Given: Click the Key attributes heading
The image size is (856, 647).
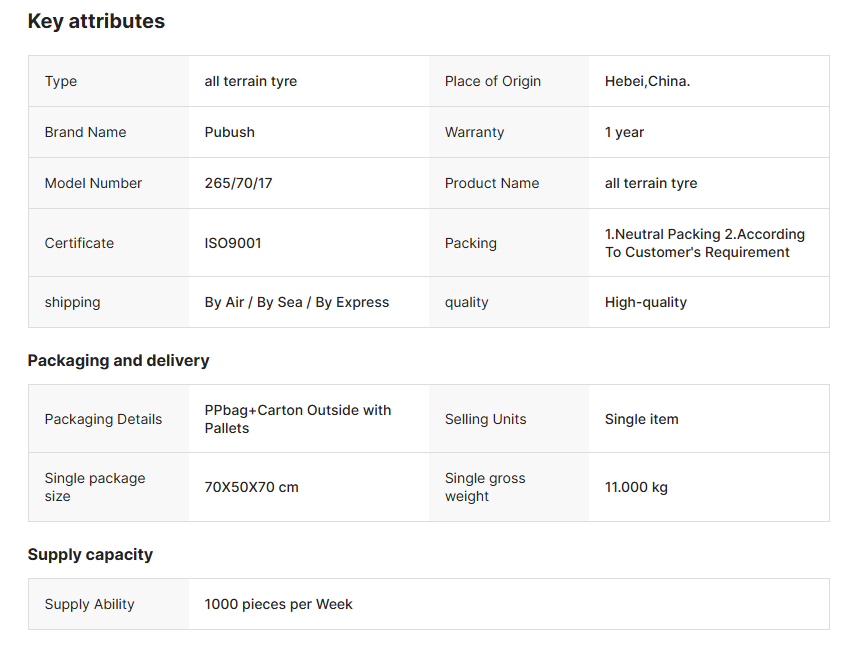Looking at the screenshot, I should (96, 21).
